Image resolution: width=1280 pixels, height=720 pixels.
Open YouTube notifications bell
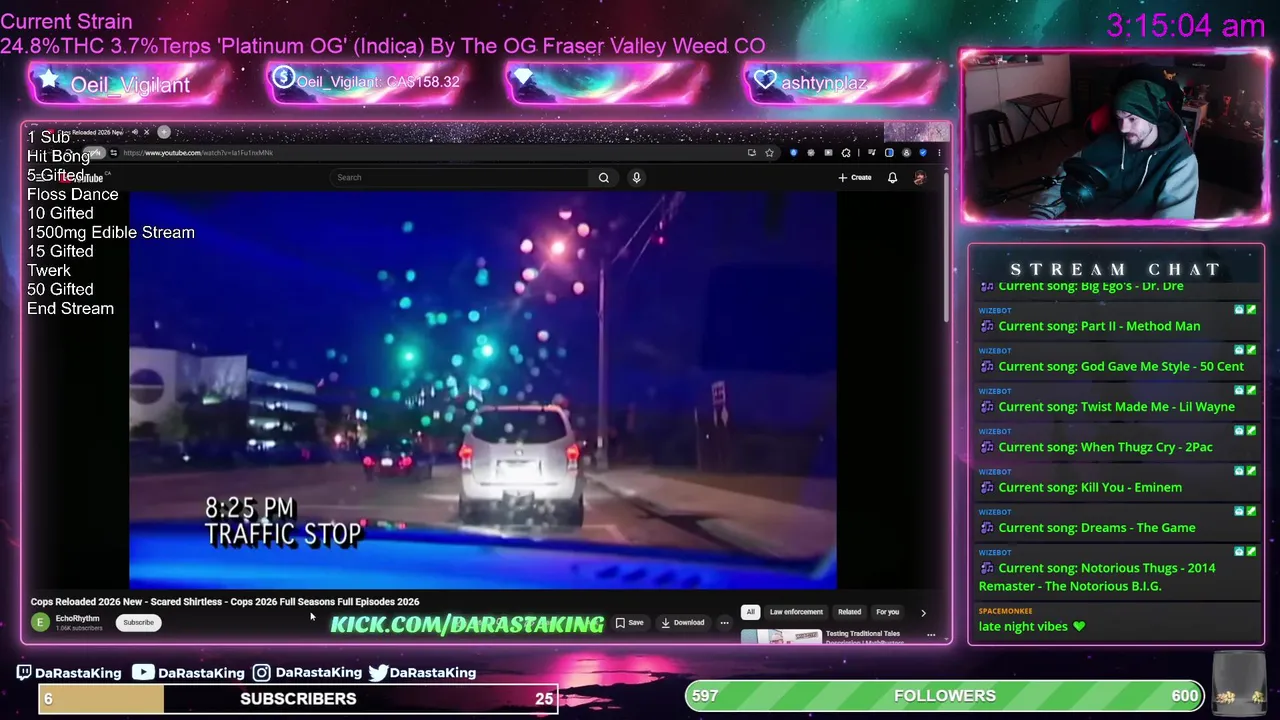(892, 178)
